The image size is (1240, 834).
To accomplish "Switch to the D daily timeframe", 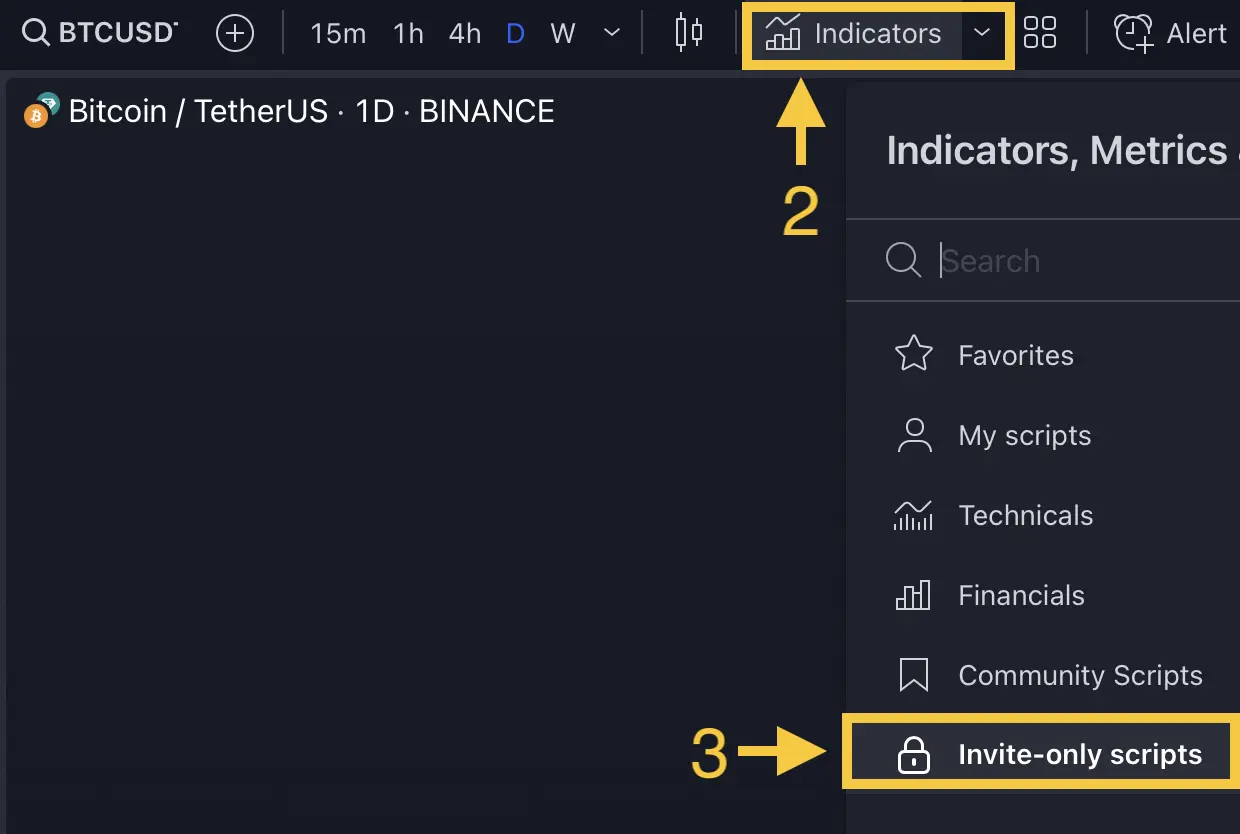I will coord(515,33).
